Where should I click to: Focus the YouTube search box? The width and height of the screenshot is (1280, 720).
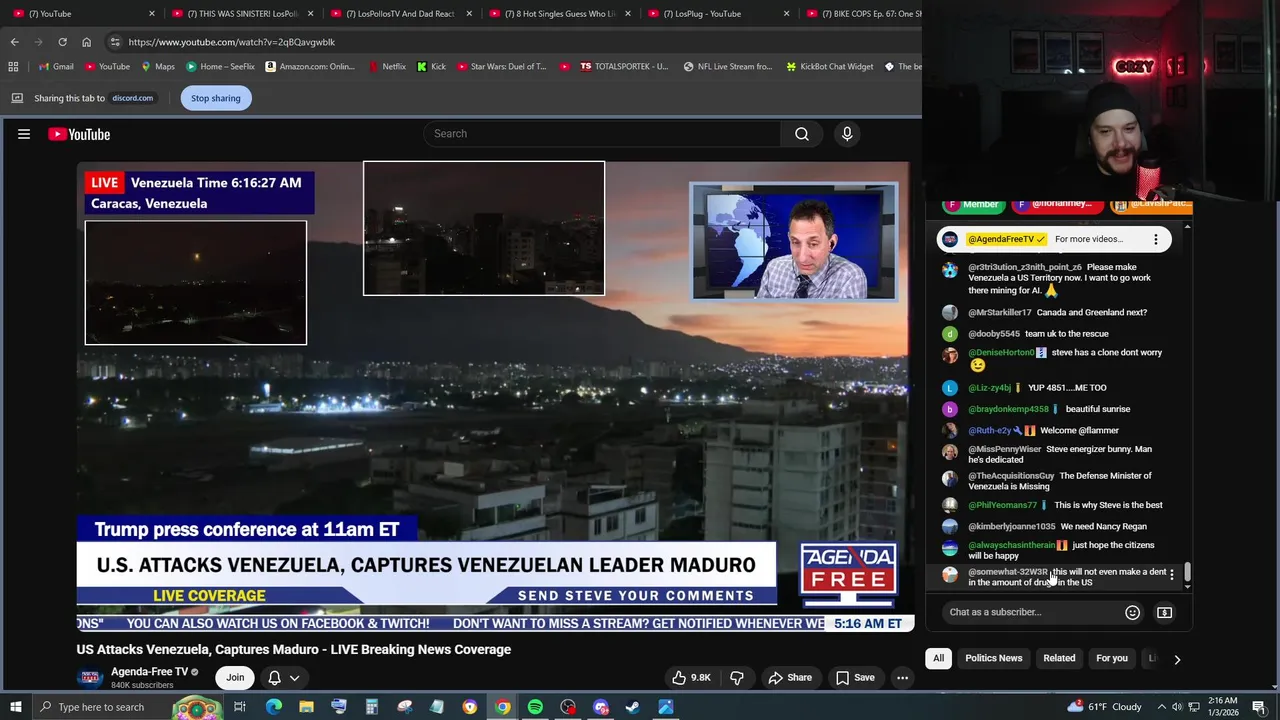click(602, 134)
